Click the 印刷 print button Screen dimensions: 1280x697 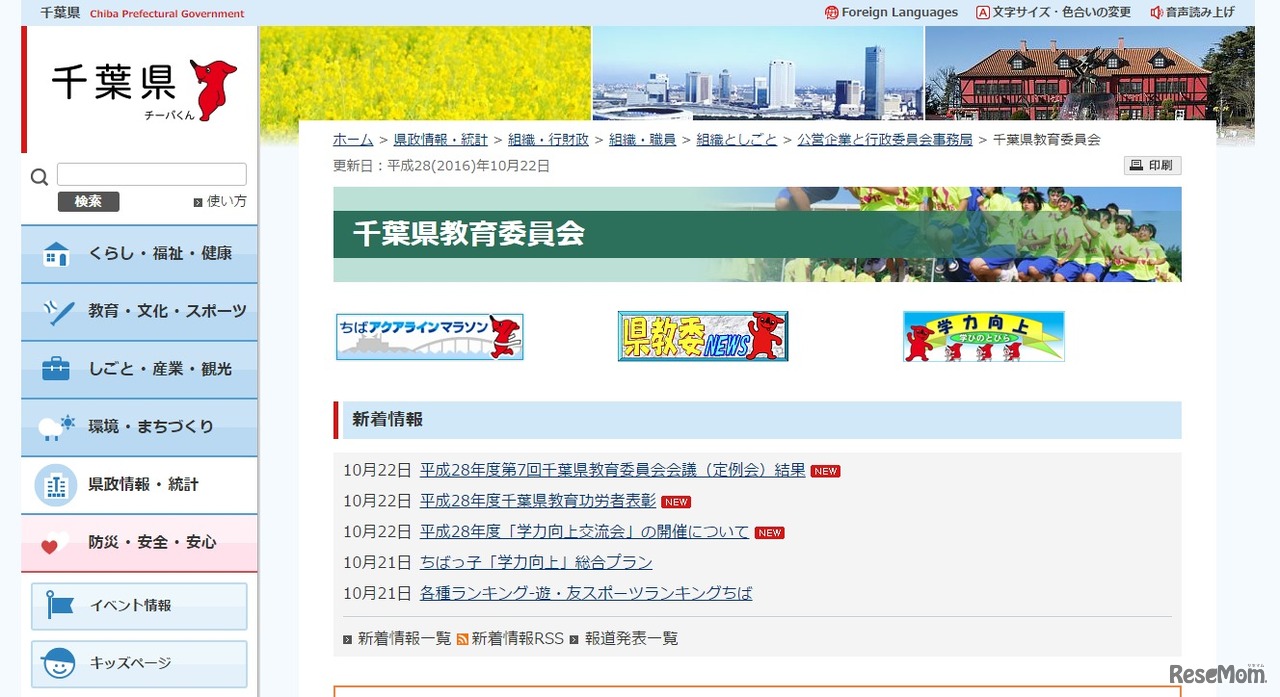[x=1152, y=165]
